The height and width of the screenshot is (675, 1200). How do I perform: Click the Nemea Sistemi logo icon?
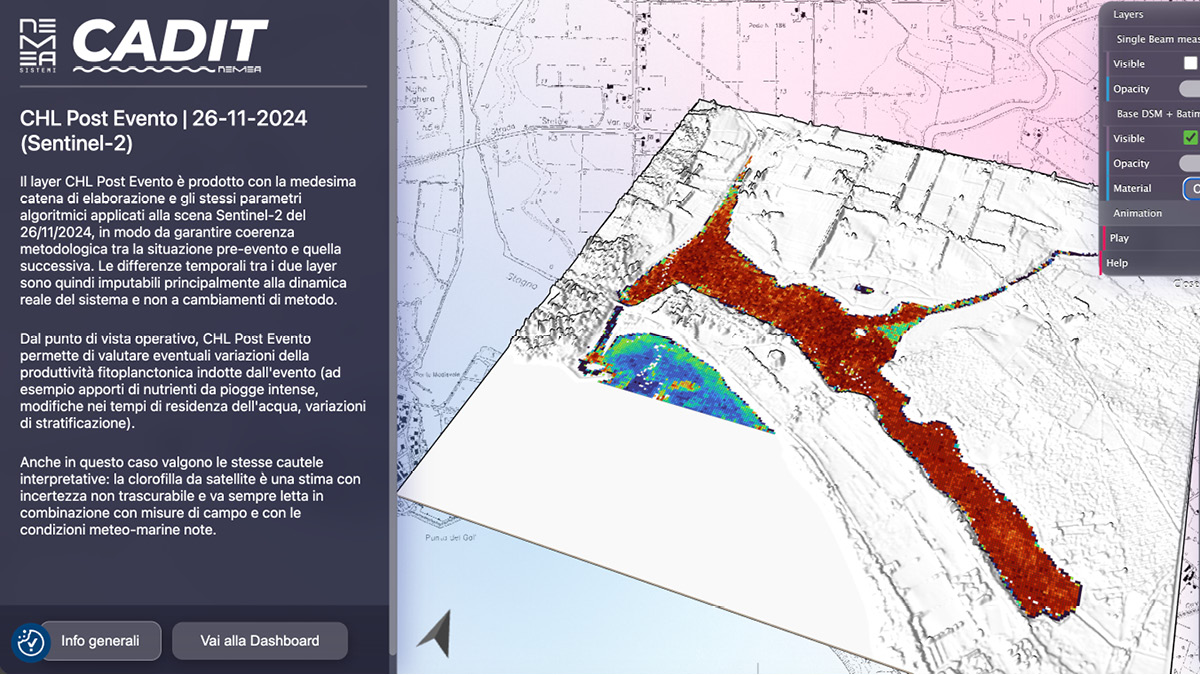click(39, 45)
